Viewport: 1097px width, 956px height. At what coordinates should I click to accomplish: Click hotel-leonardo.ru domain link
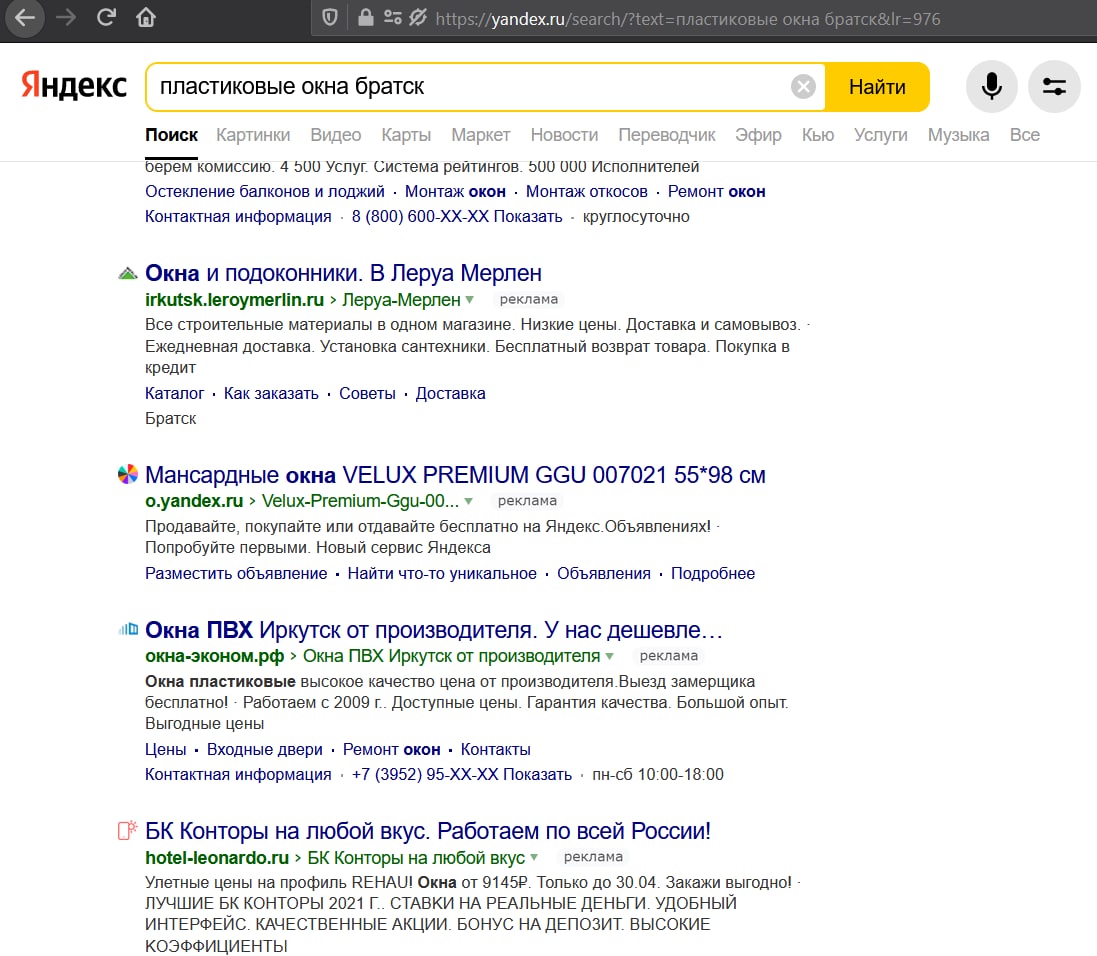point(217,857)
